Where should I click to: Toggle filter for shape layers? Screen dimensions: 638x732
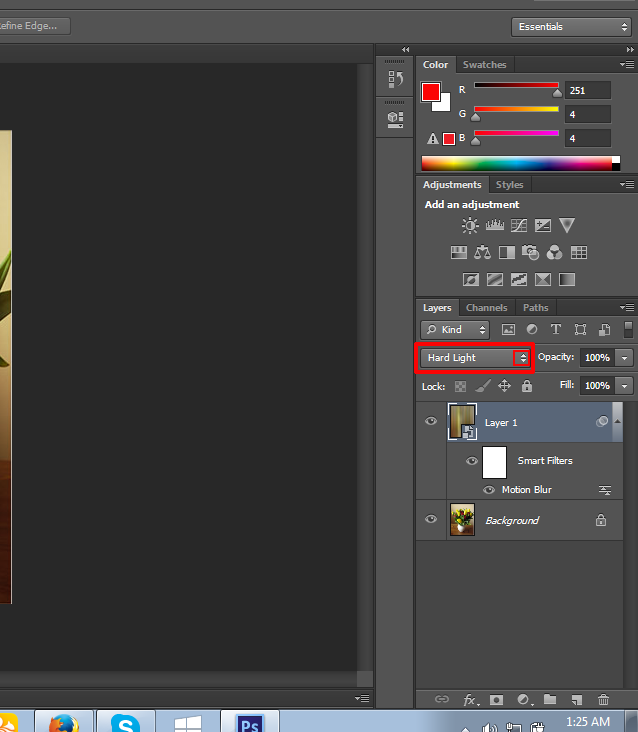(x=580, y=330)
